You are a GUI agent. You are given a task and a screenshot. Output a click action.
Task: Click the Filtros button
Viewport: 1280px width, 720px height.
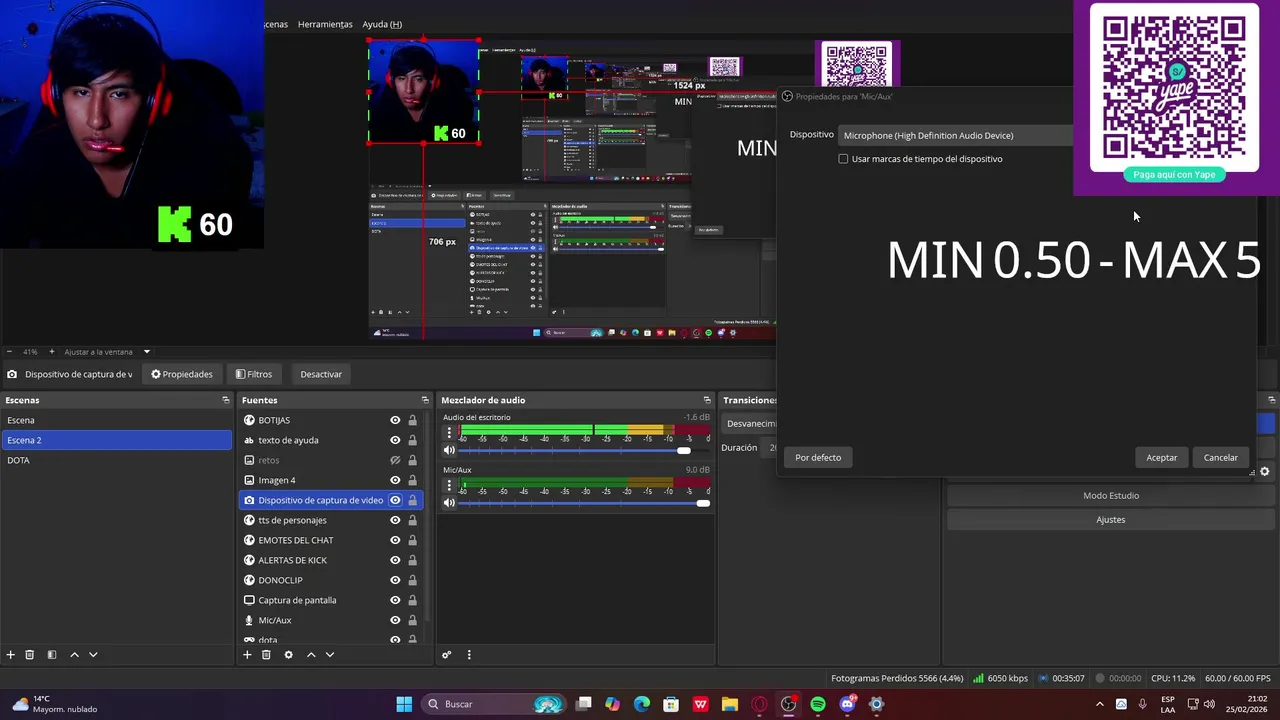point(254,374)
